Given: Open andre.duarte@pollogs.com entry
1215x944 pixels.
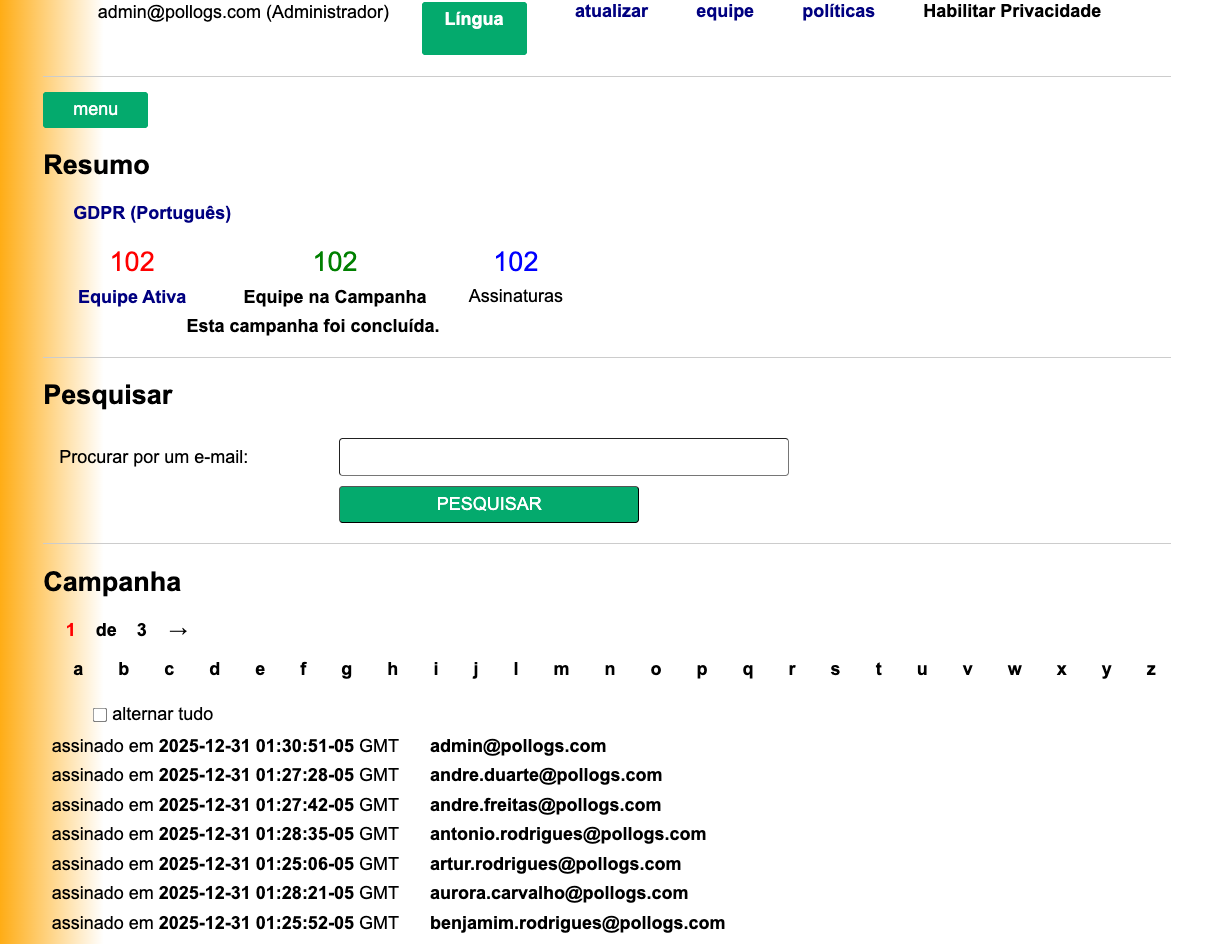Looking at the screenshot, I should pyautogui.click(x=546, y=775).
